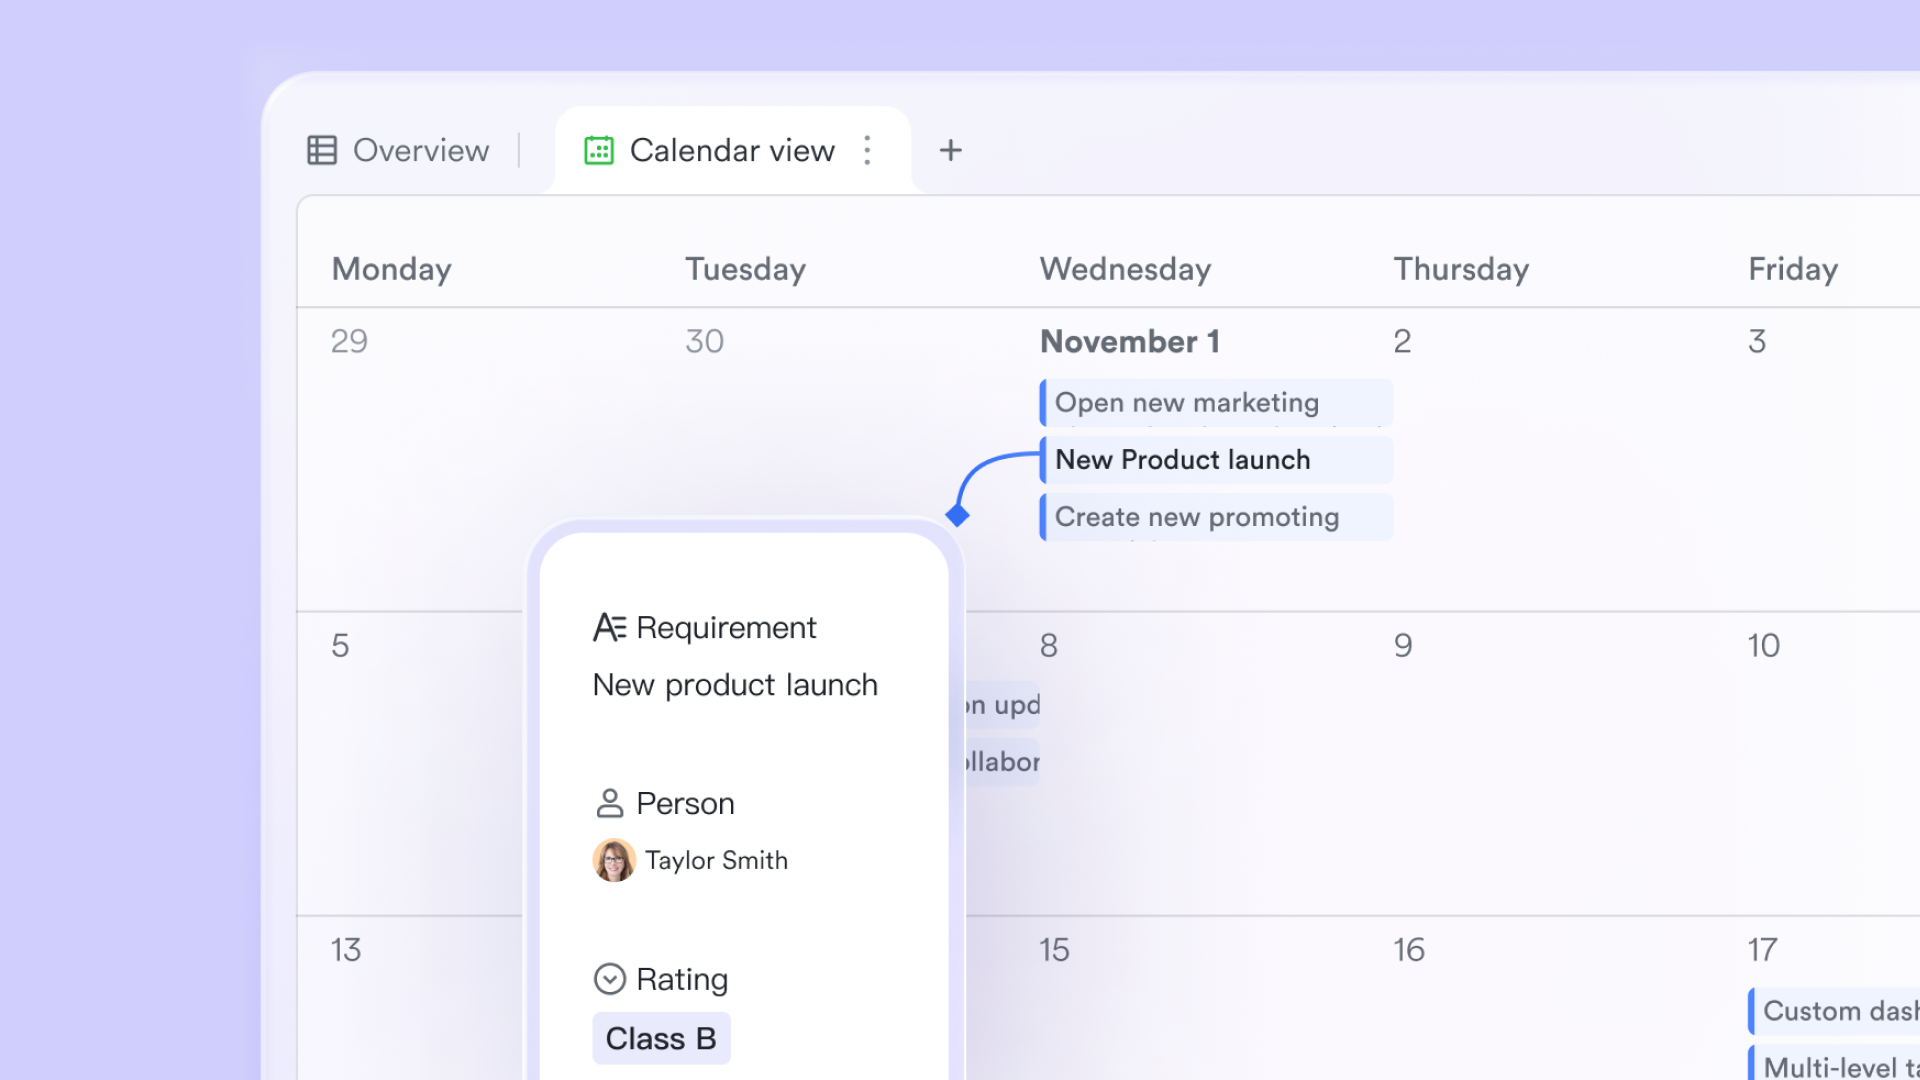Click the green calendar icon
1920x1080 pixels.
coord(599,150)
